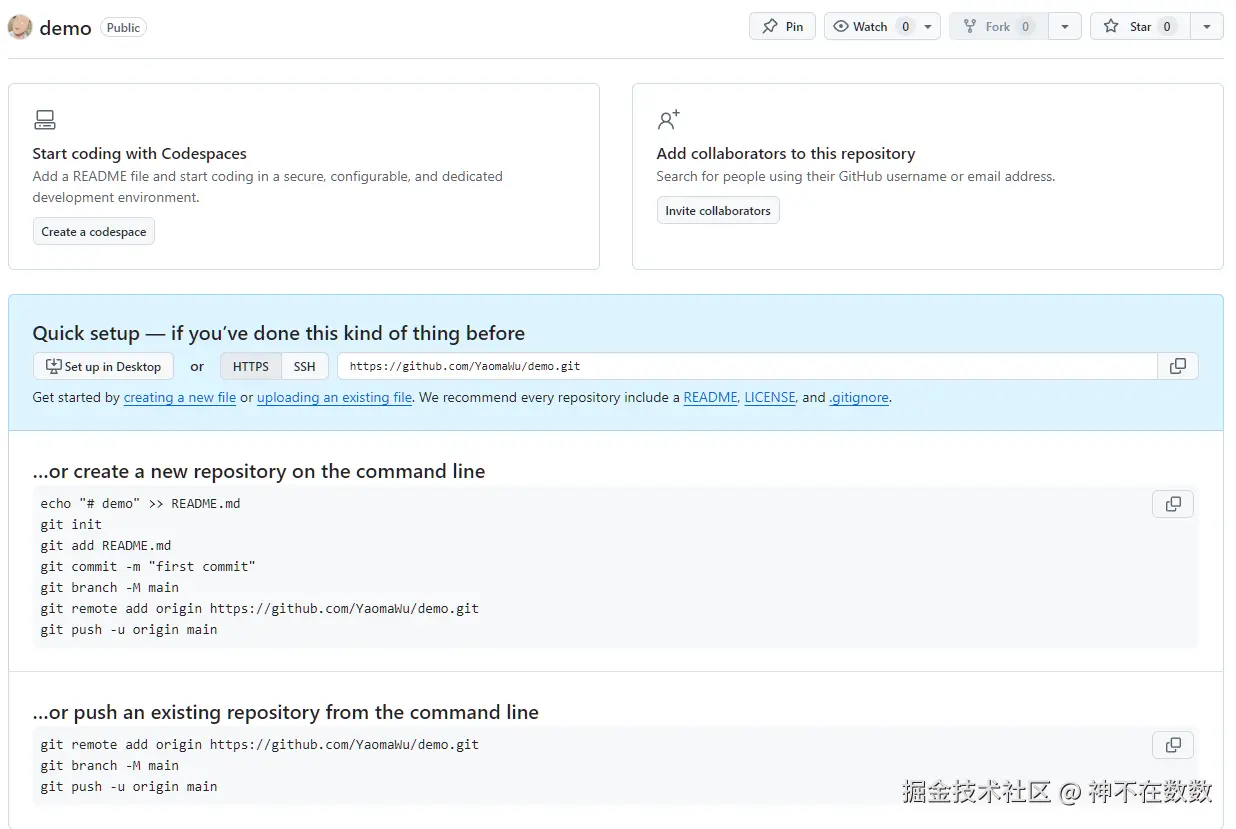This screenshot has height=829, width=1236.
Task: Click '...or create a new repository' heading
Action: 259,471
